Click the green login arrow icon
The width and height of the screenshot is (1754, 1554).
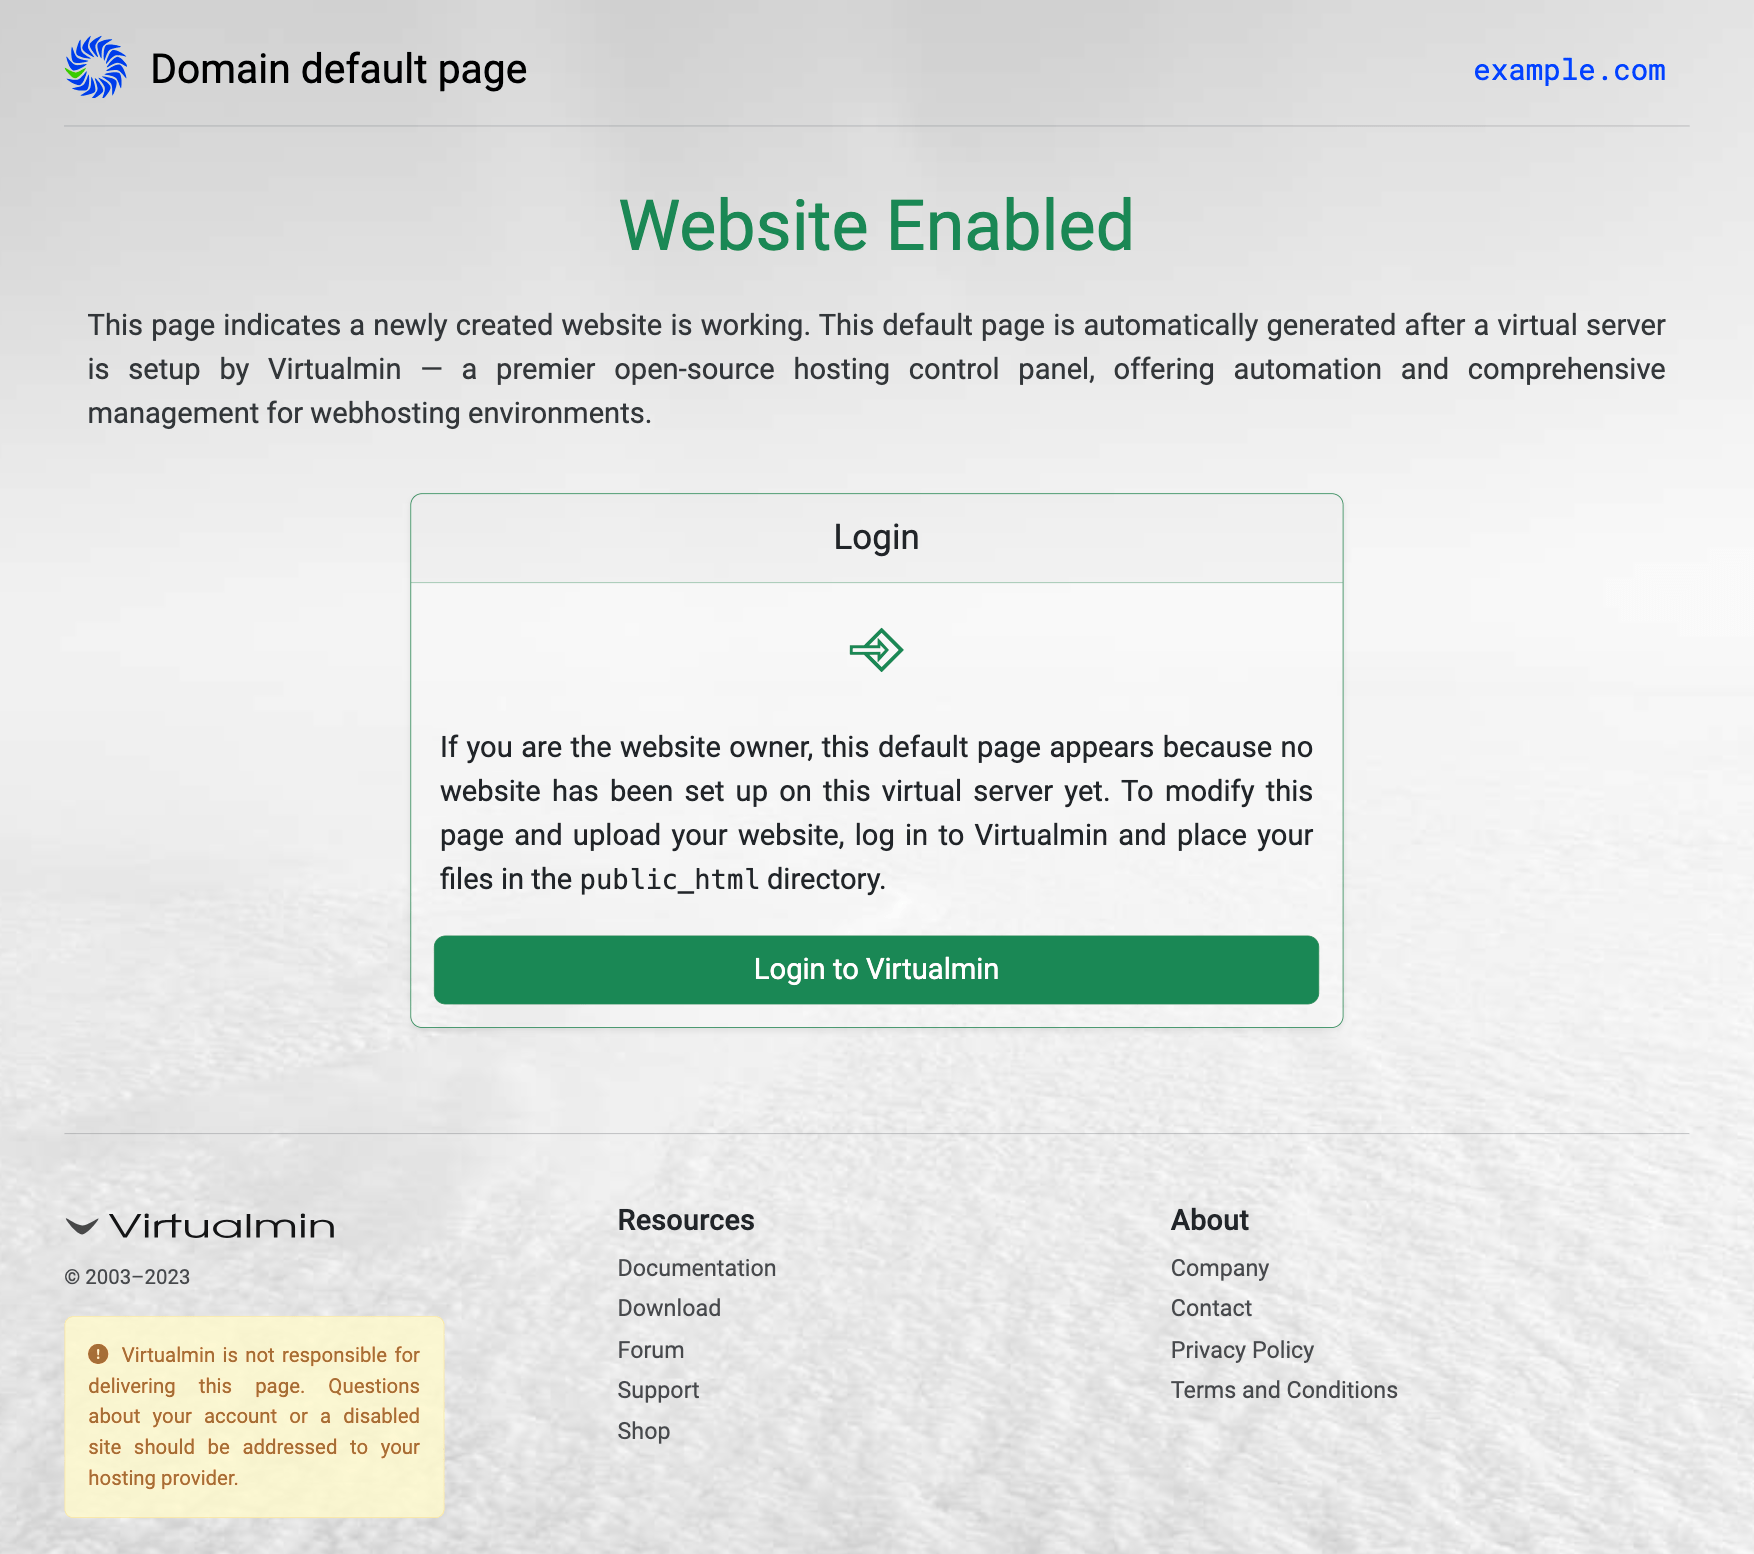[876, 650]
